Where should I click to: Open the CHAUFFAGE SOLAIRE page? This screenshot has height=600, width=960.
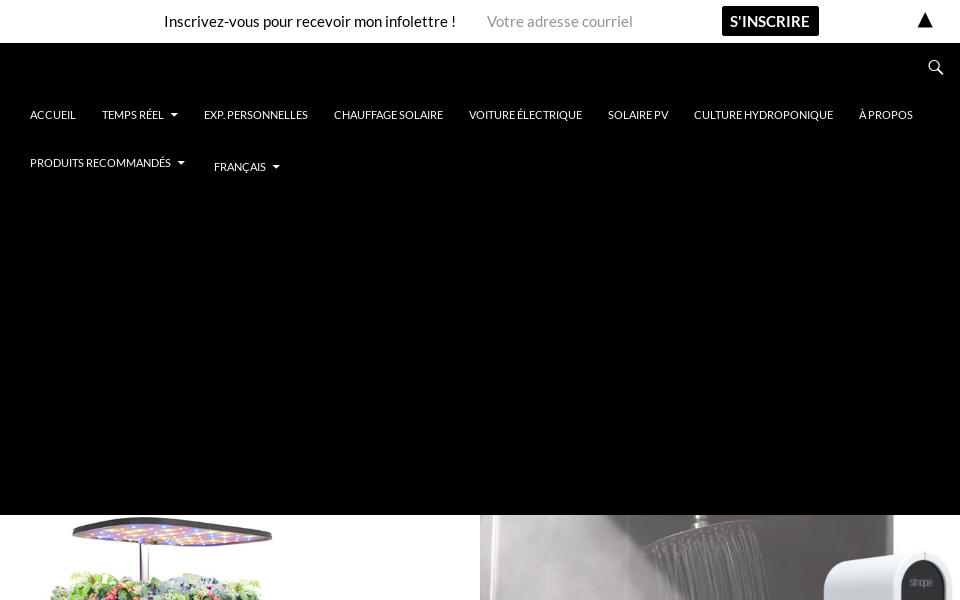pos(388,115)
